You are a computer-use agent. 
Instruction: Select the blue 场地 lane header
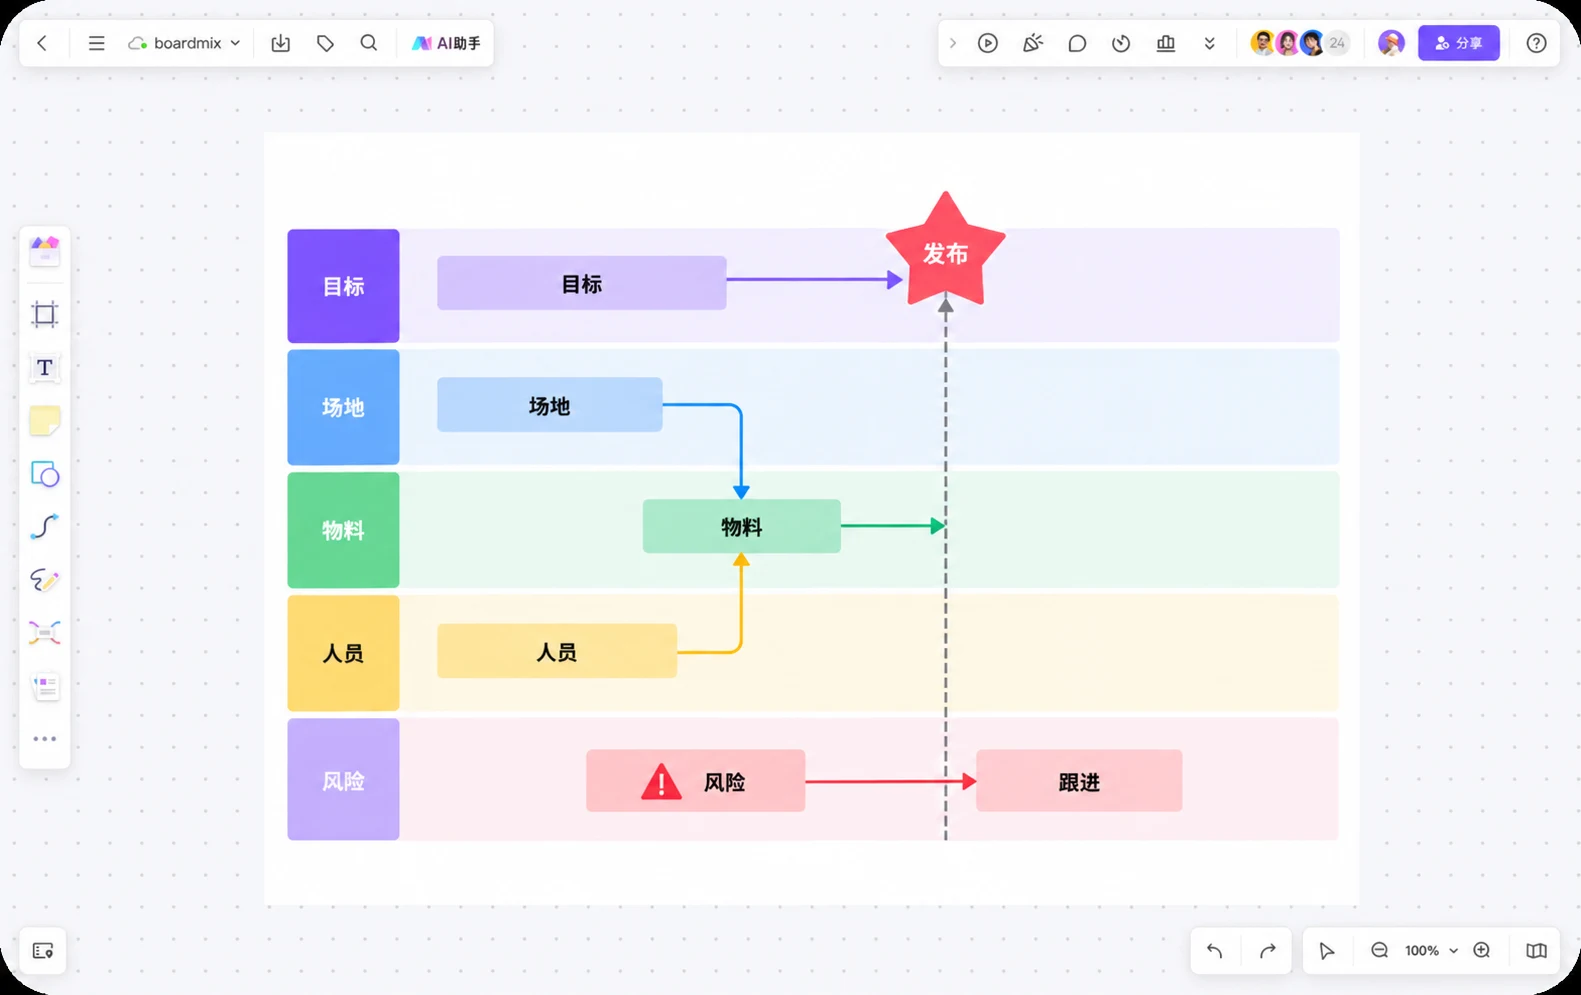pos(343,407)
